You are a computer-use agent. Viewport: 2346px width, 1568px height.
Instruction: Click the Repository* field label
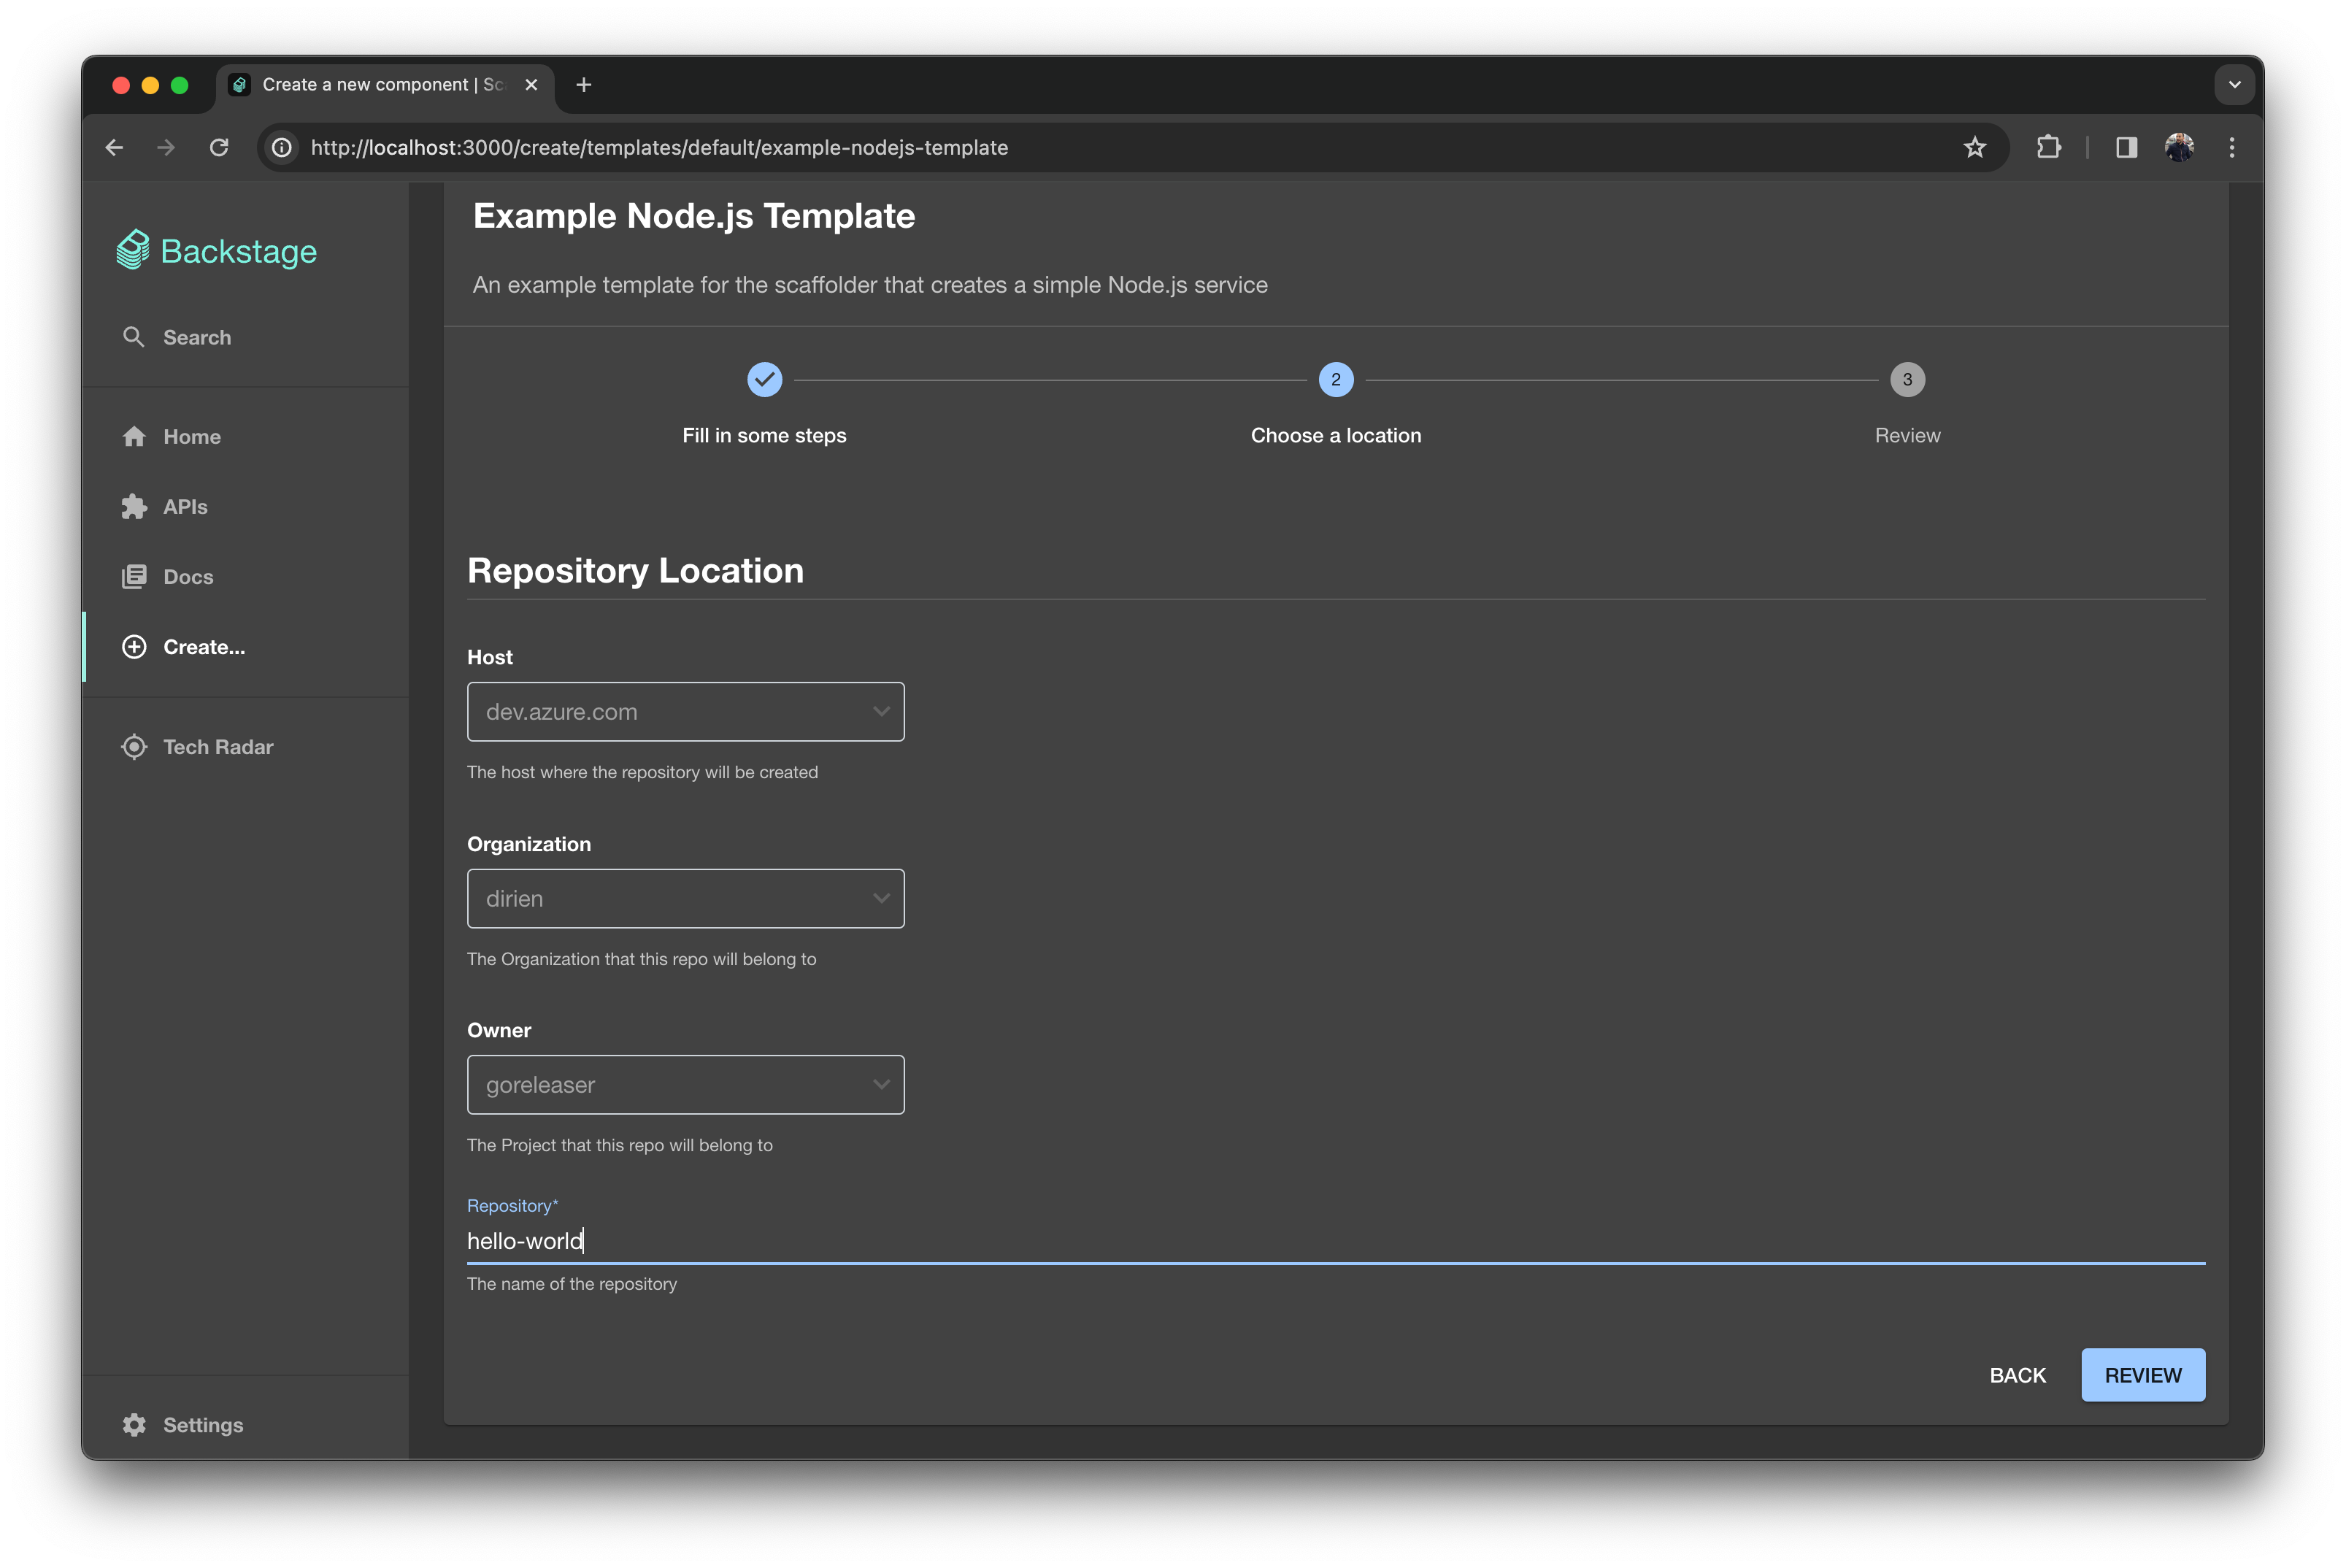point(512,1206)
